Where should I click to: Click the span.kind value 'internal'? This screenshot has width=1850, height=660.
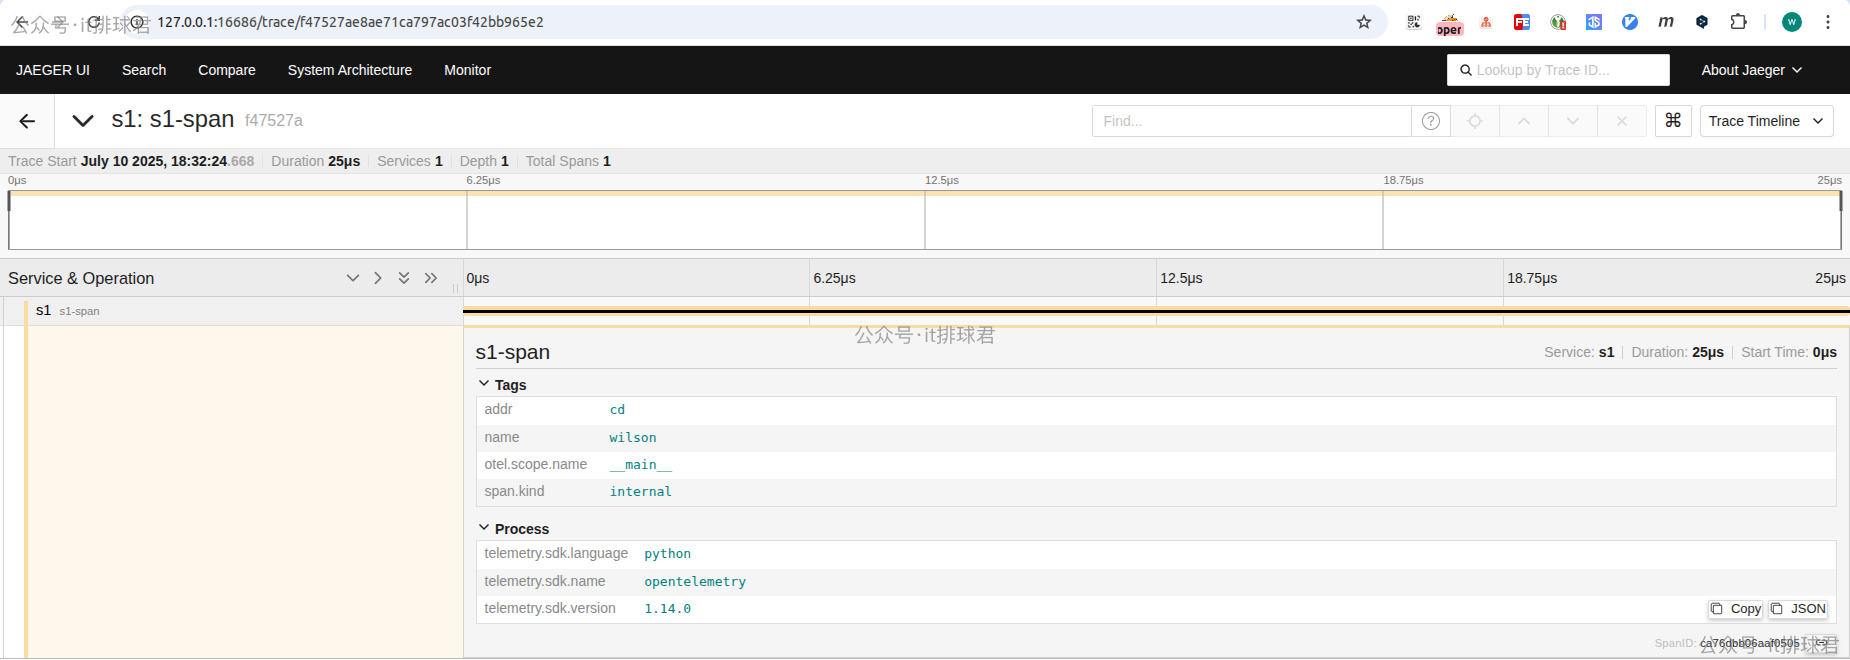641,492
